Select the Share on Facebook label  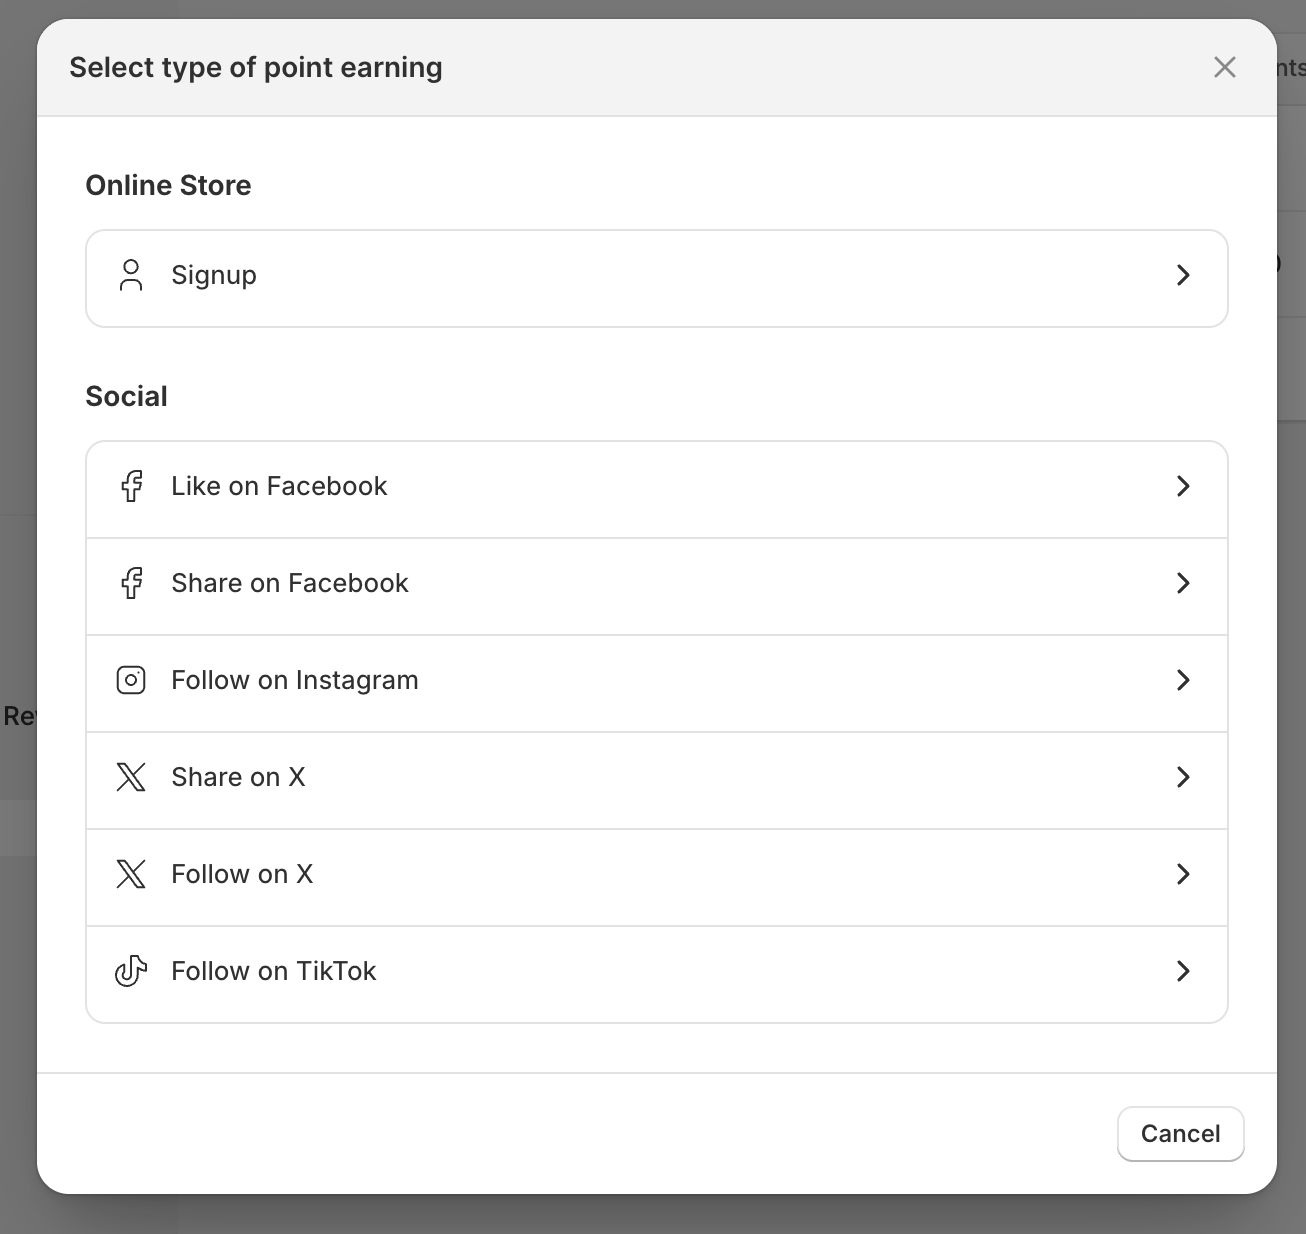click(290, 583)
